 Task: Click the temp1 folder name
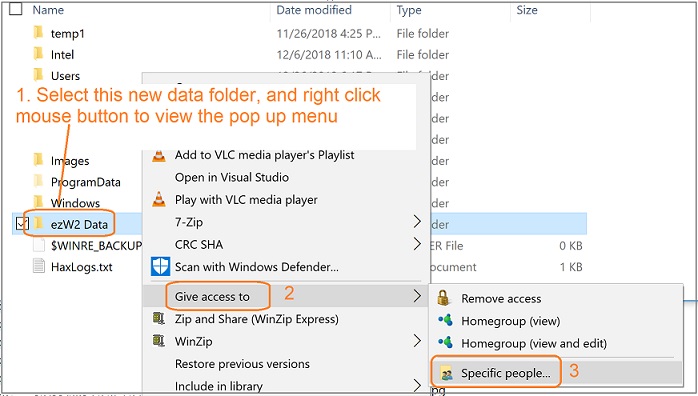68,34
